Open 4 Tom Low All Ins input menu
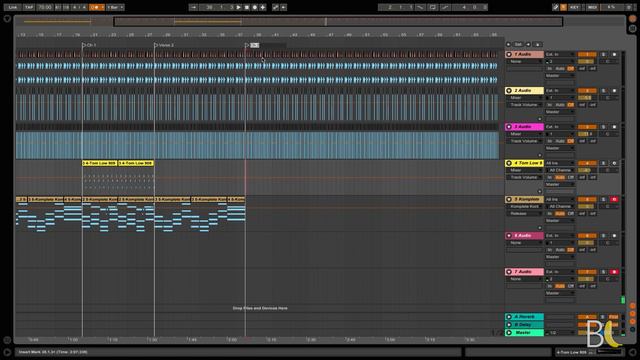The width and height of the screenshot is (640, 360). [560, 163]
